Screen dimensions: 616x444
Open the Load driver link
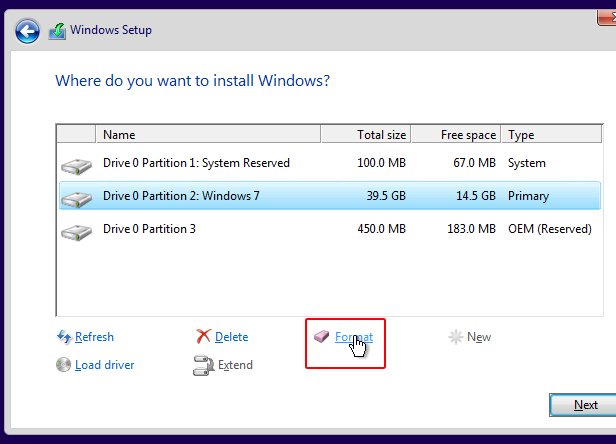click(104, 365)
